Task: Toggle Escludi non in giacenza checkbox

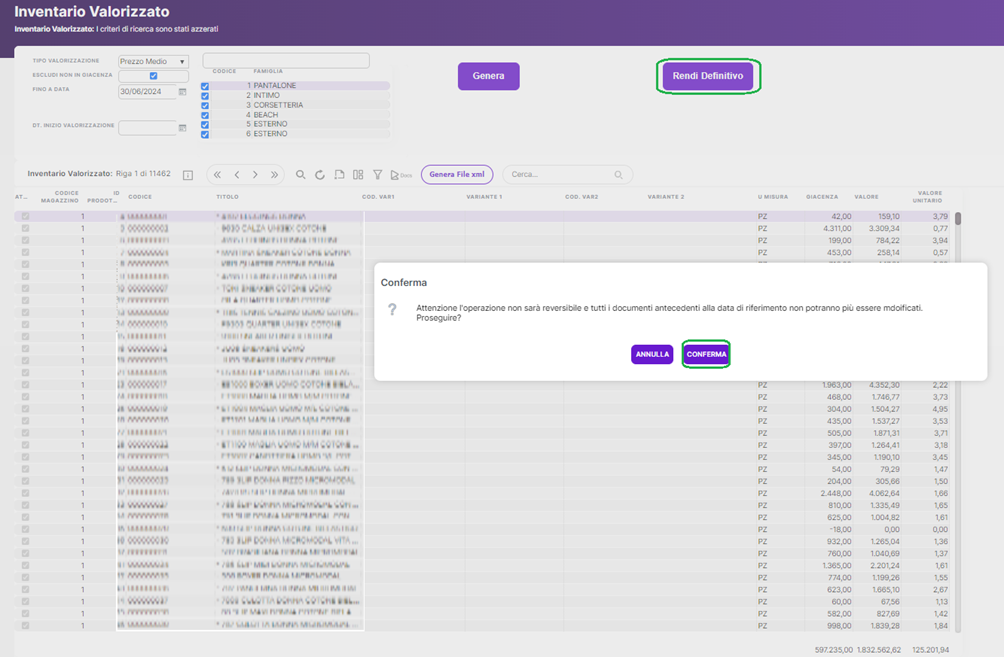Action: (x=153, y=76)
